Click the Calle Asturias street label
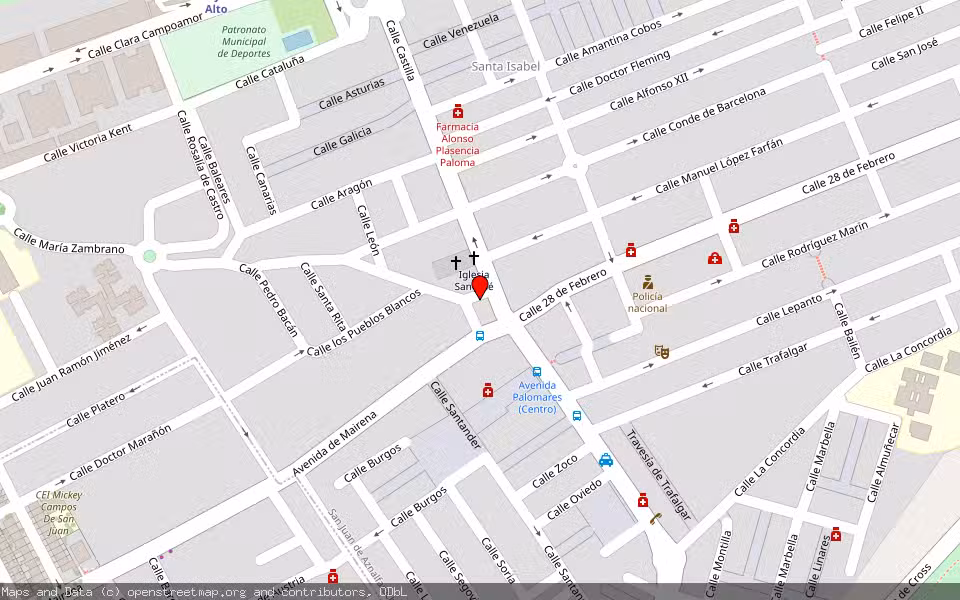 (352, 94)
